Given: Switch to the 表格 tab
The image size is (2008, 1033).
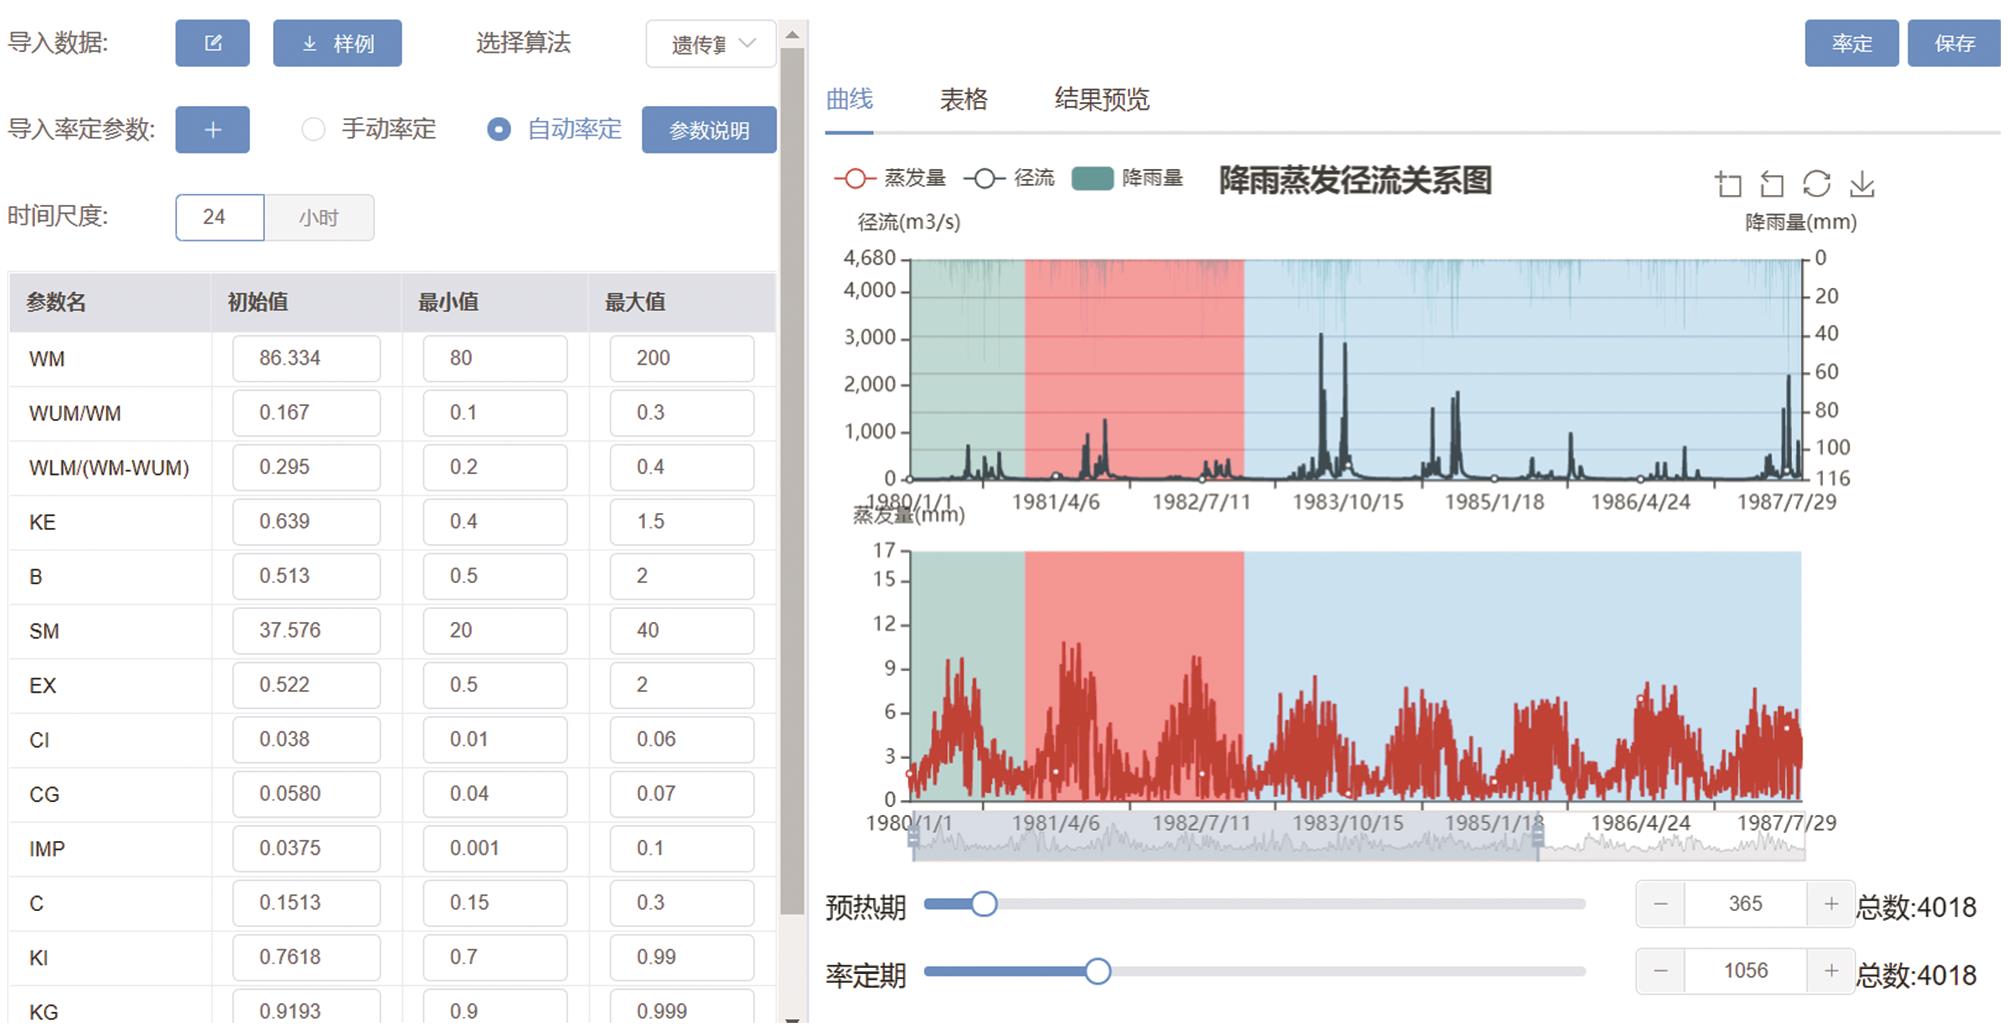Looking at the screenshot, I should 963,99.
